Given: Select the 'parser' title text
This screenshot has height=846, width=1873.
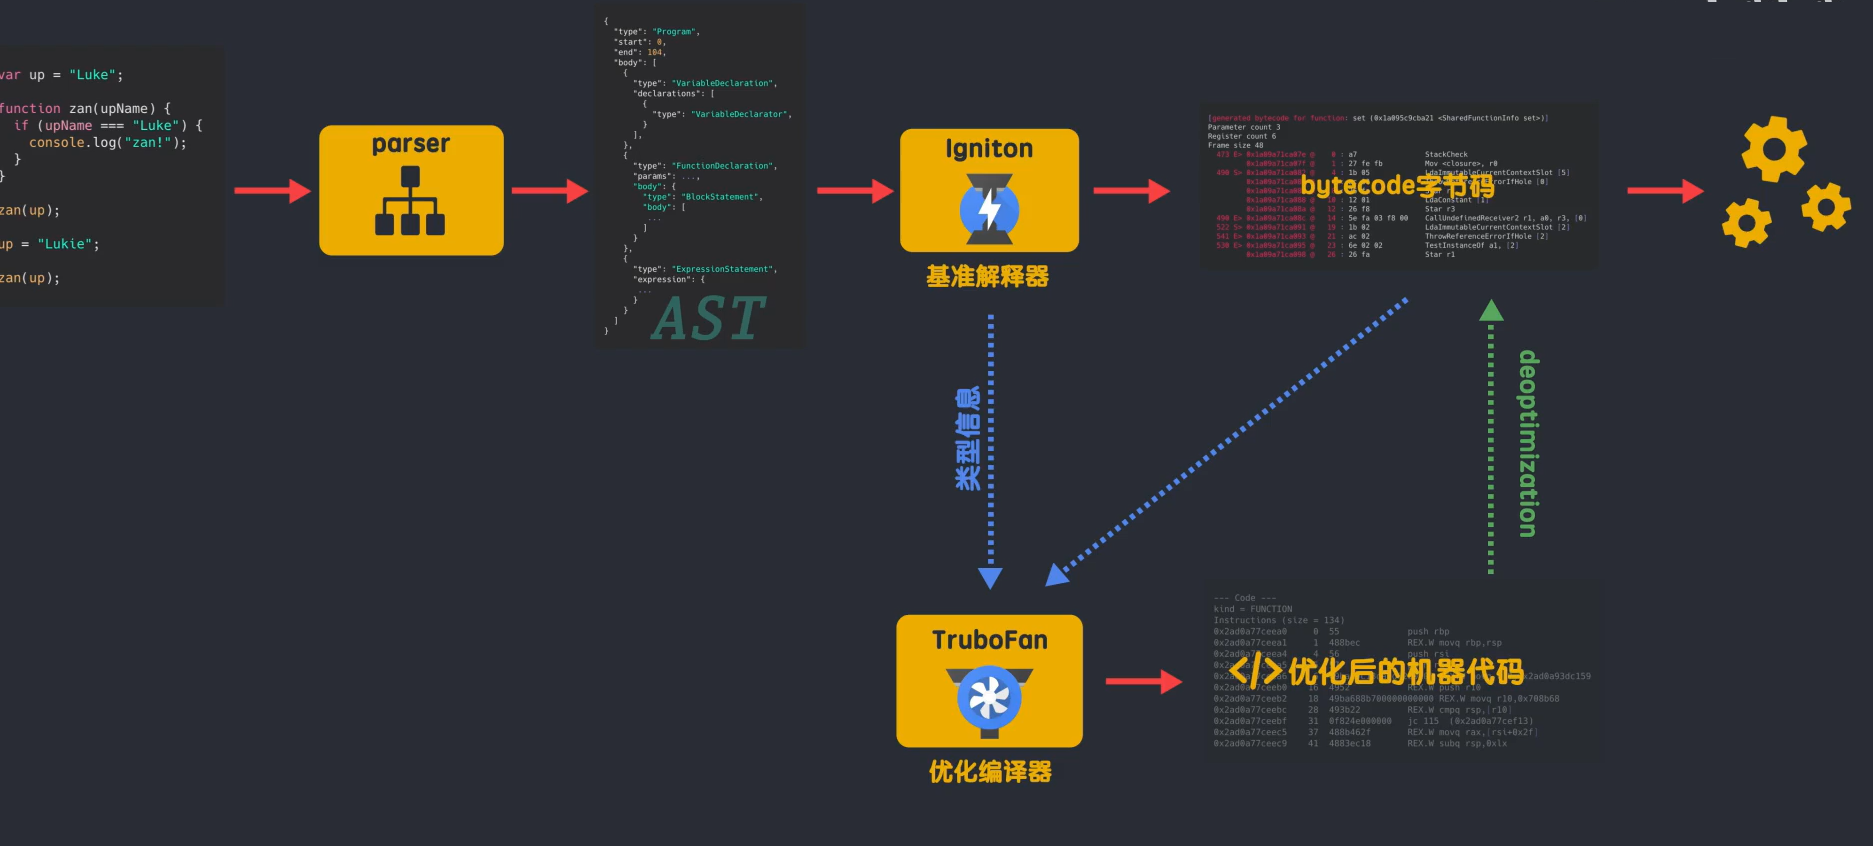Looking at the screenshot, I should 411,145.
